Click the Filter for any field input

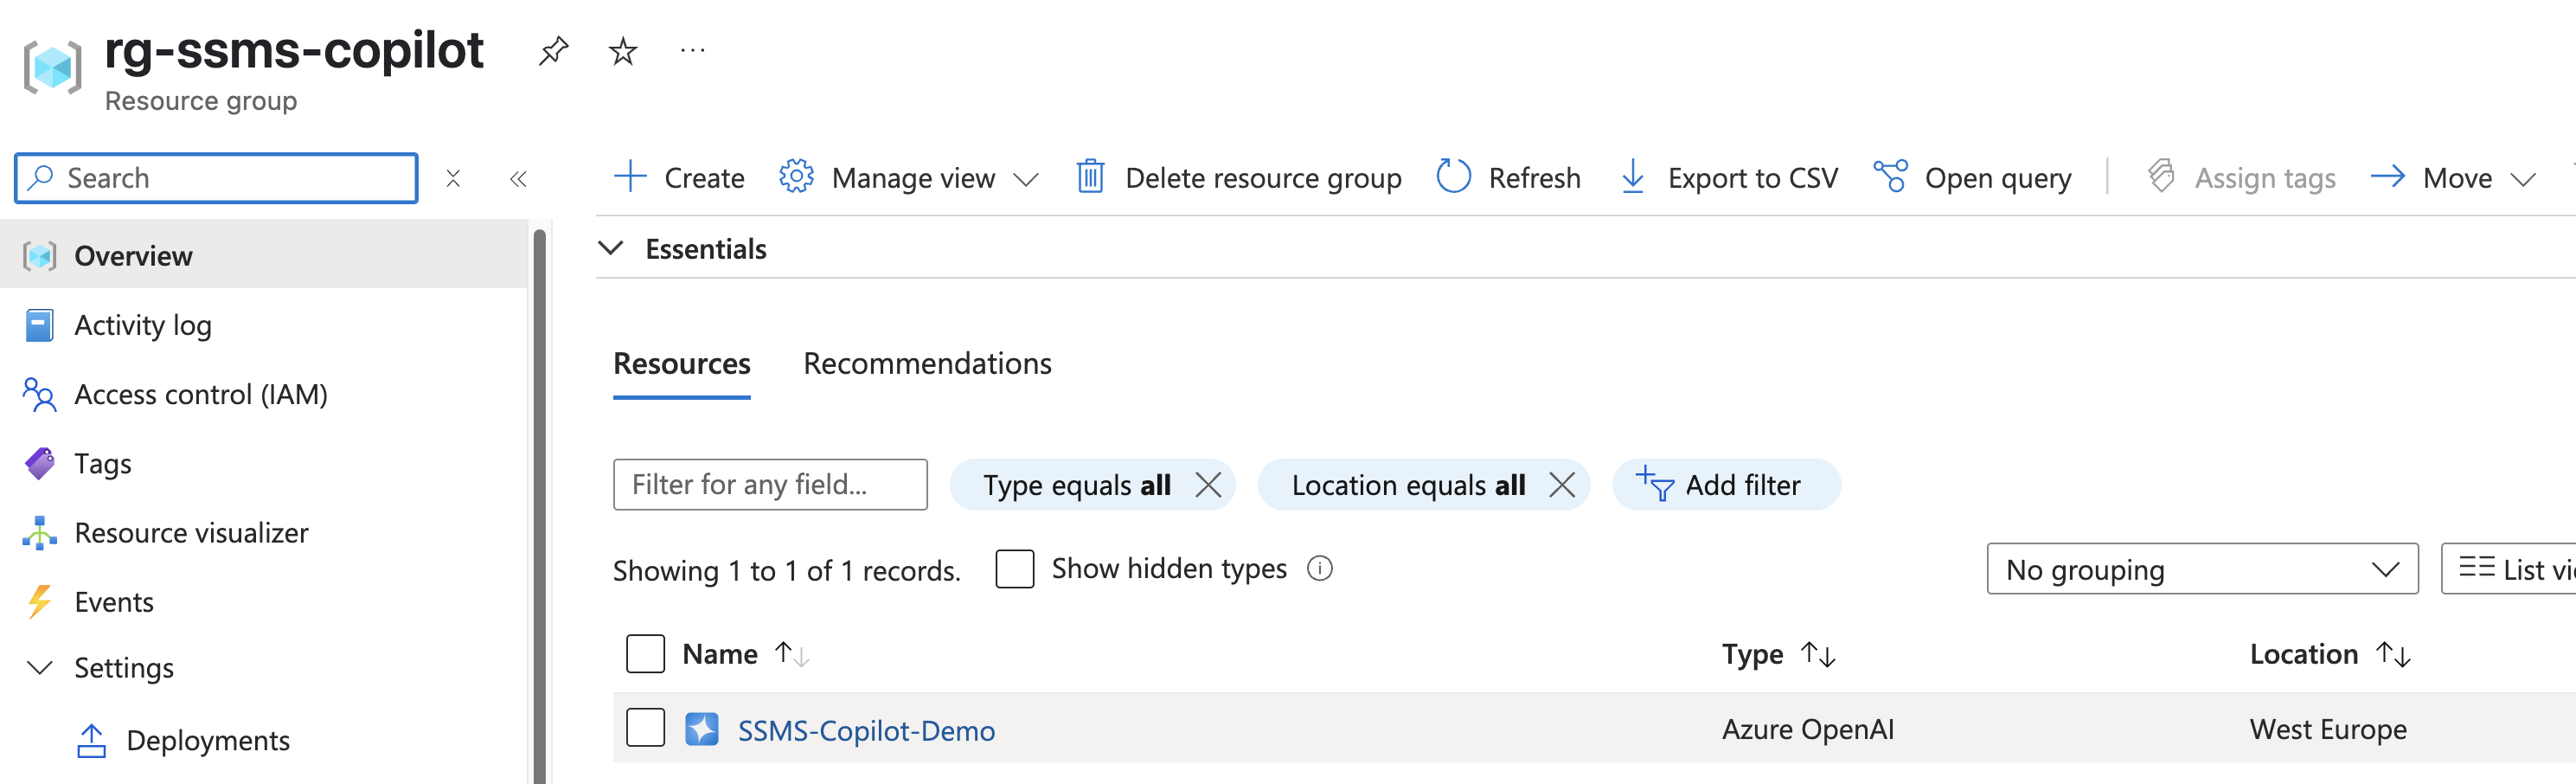click(770, 485)
